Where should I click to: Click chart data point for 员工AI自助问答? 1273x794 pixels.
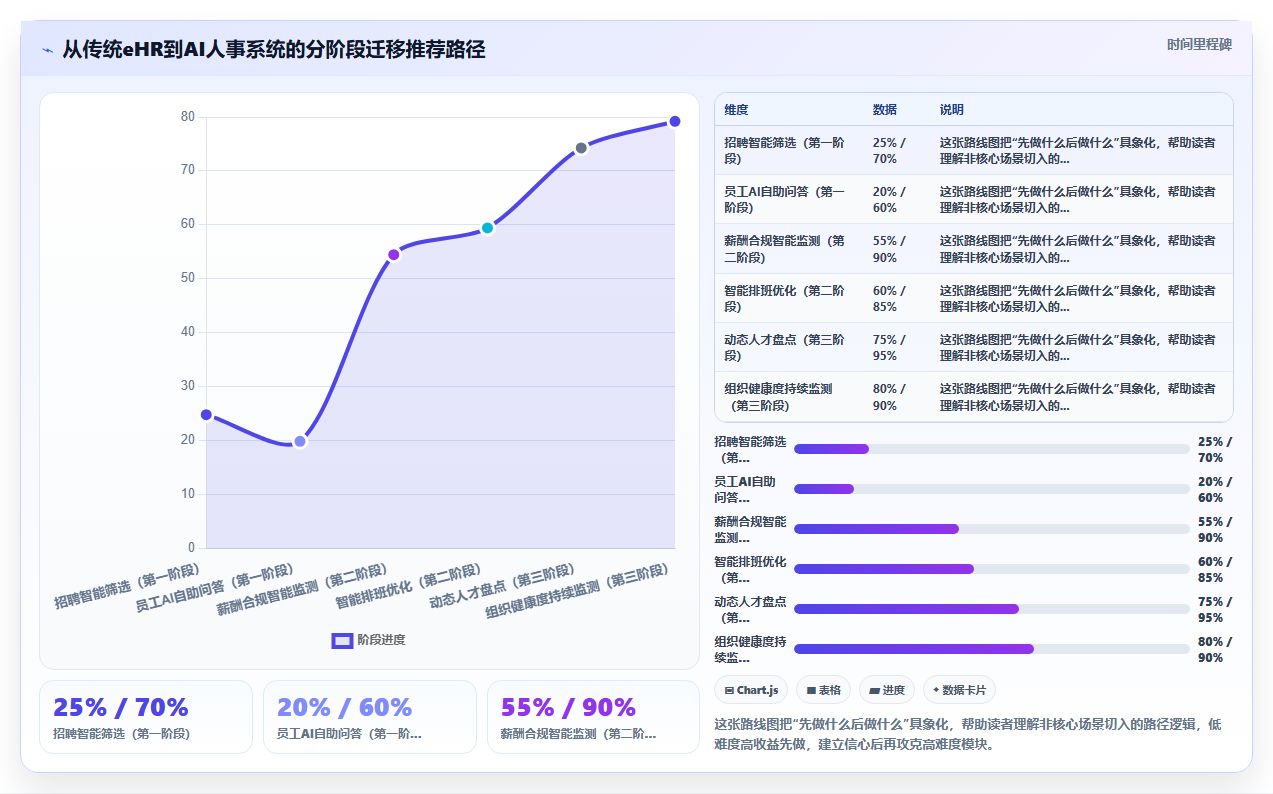[300, 441]
